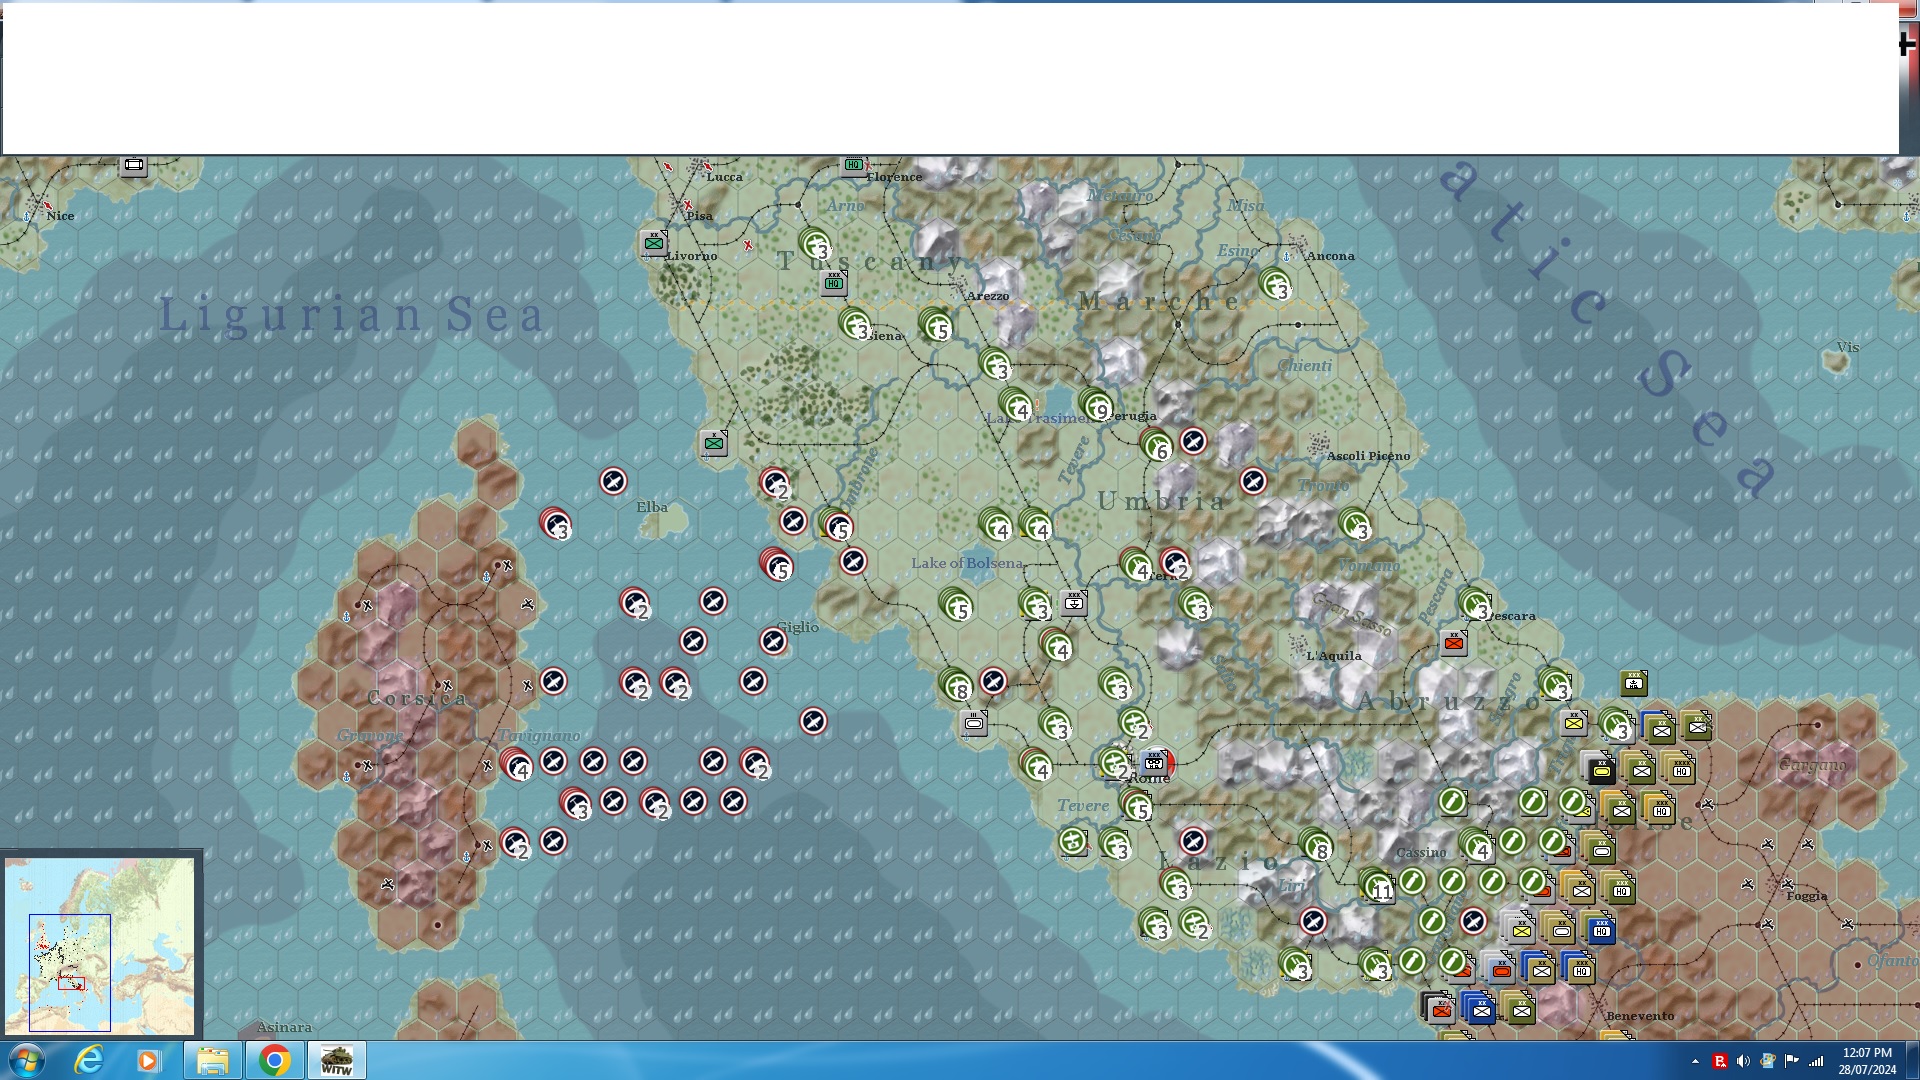The image size is (1920, 1080).
Task: Select the air recon marker northwest of Elba
Action: point(613,481)
